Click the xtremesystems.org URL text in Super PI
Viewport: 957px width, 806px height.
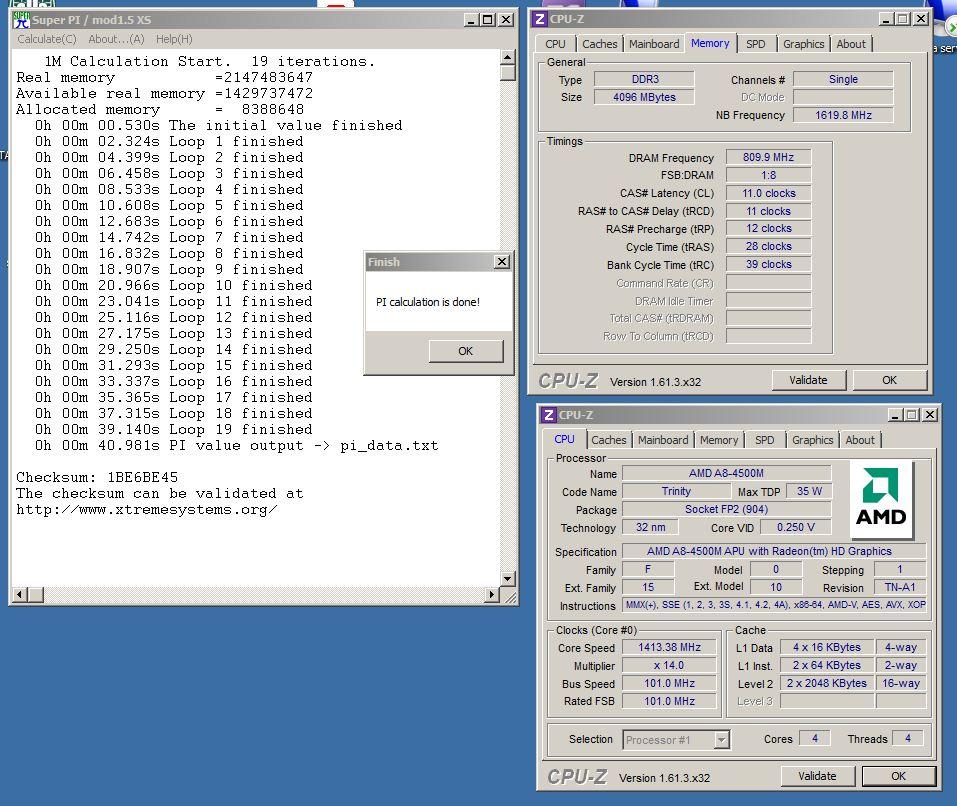pyautogui.click(x=146, y=510)
